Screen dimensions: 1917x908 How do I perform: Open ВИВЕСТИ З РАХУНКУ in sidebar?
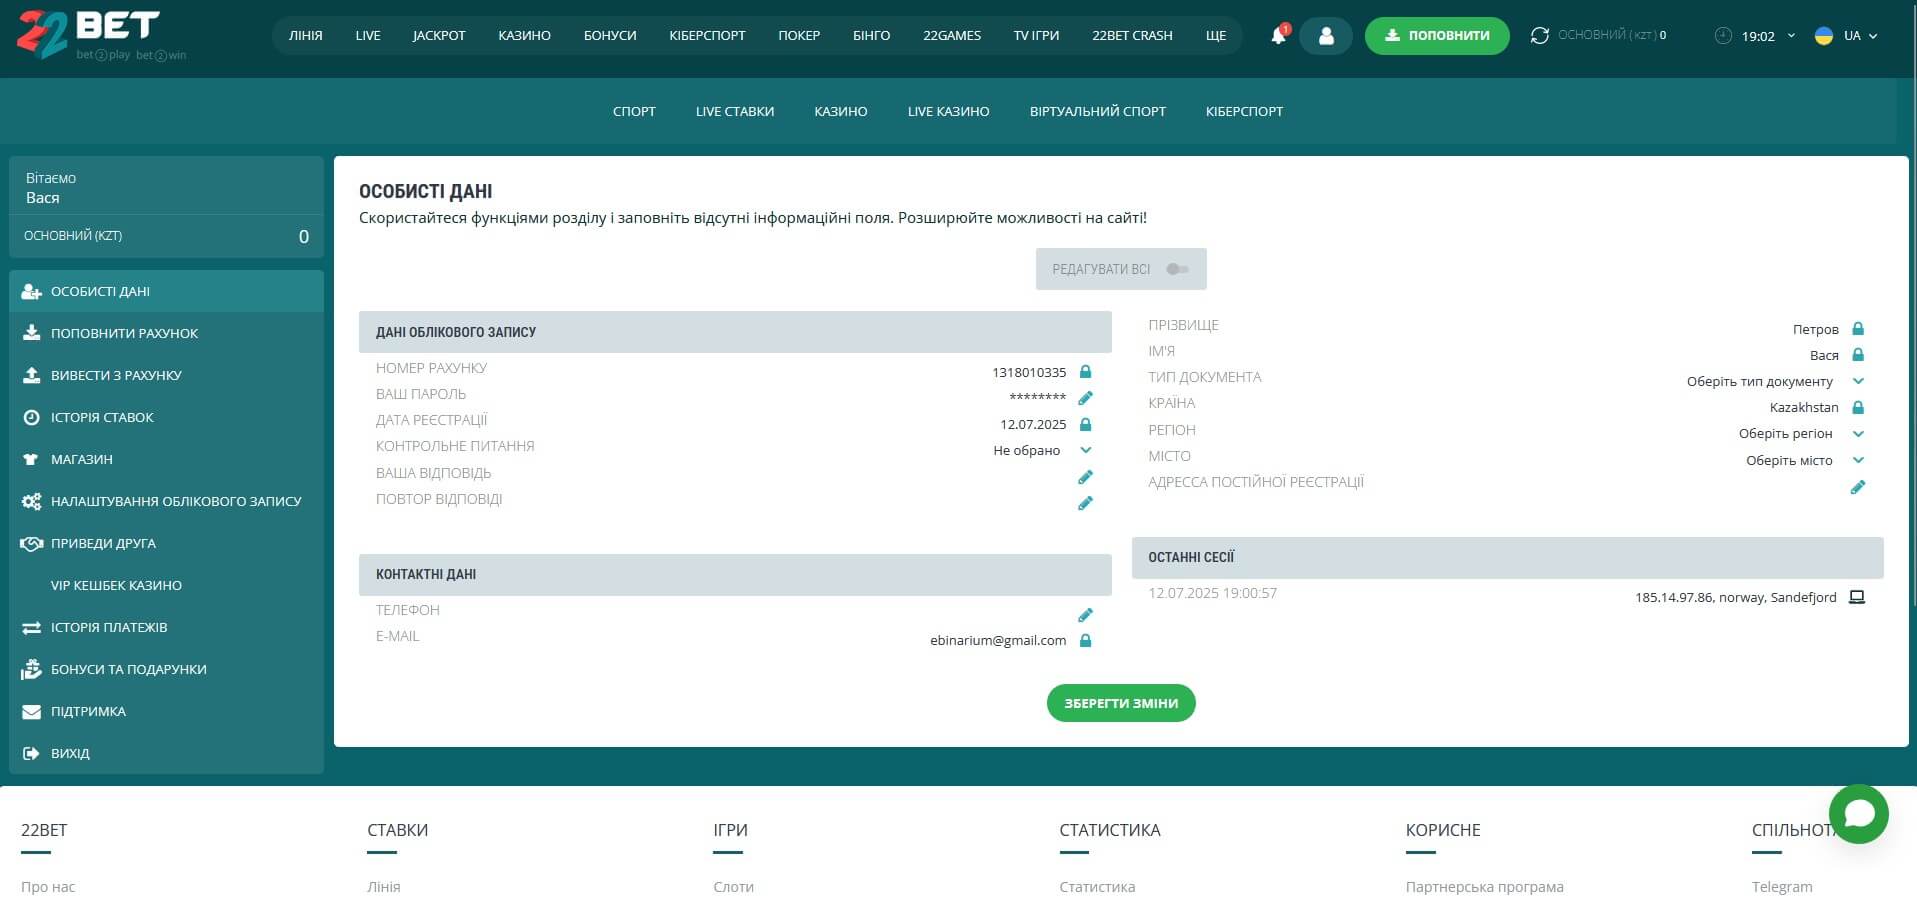point(166,375)
